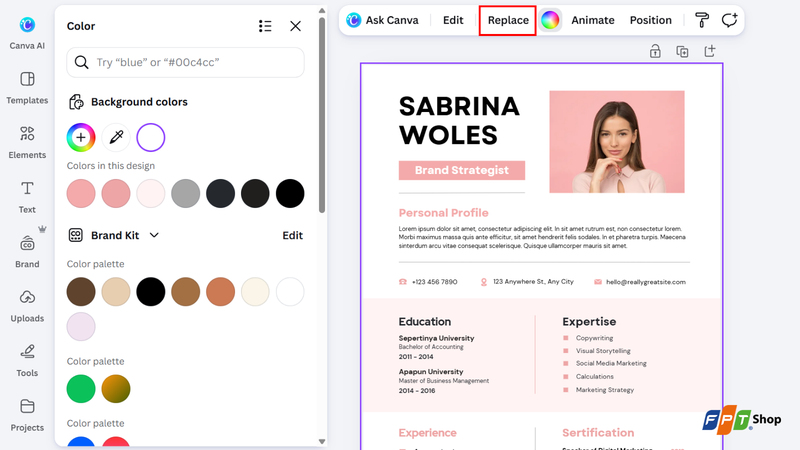800x450 pixels.
Task: Select the terracotta orange palette swatch
Action: [x=220, y=291]
